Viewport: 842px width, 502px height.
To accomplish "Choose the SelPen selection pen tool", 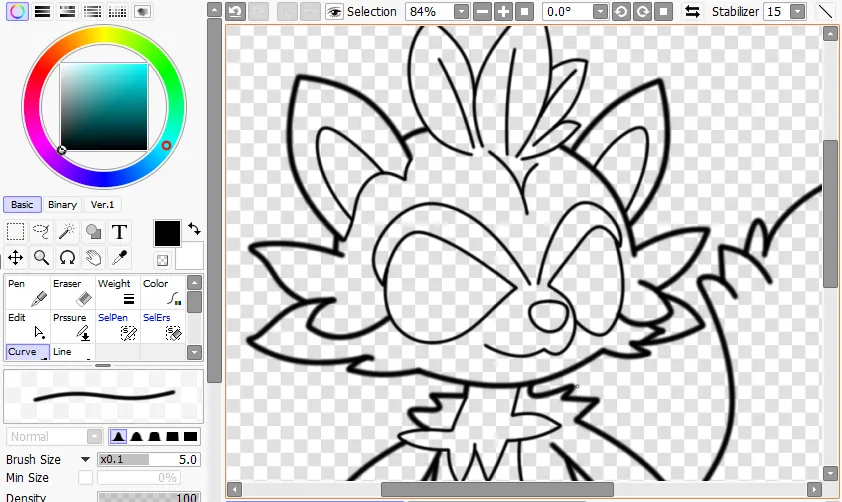I will pos(118,326).
